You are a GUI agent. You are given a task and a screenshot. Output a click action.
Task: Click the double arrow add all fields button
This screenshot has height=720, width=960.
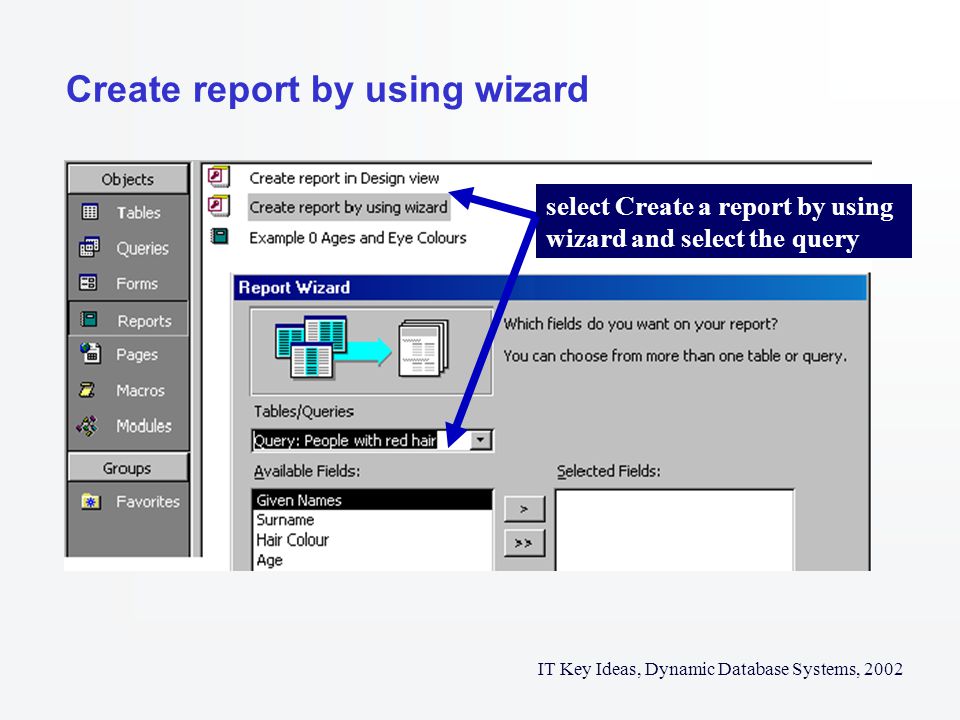point(524,542)
